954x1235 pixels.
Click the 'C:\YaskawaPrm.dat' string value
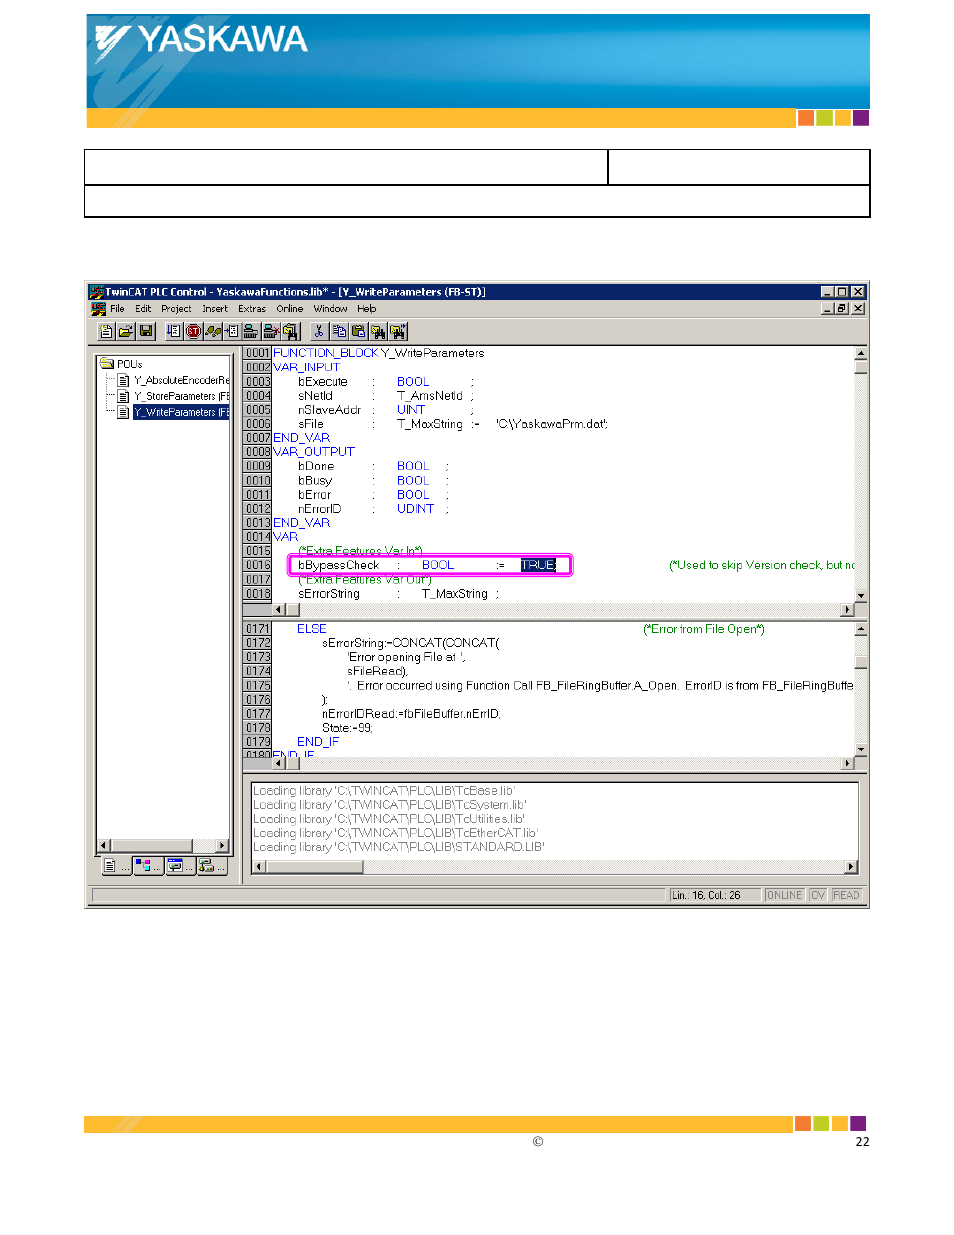[551, 424]
